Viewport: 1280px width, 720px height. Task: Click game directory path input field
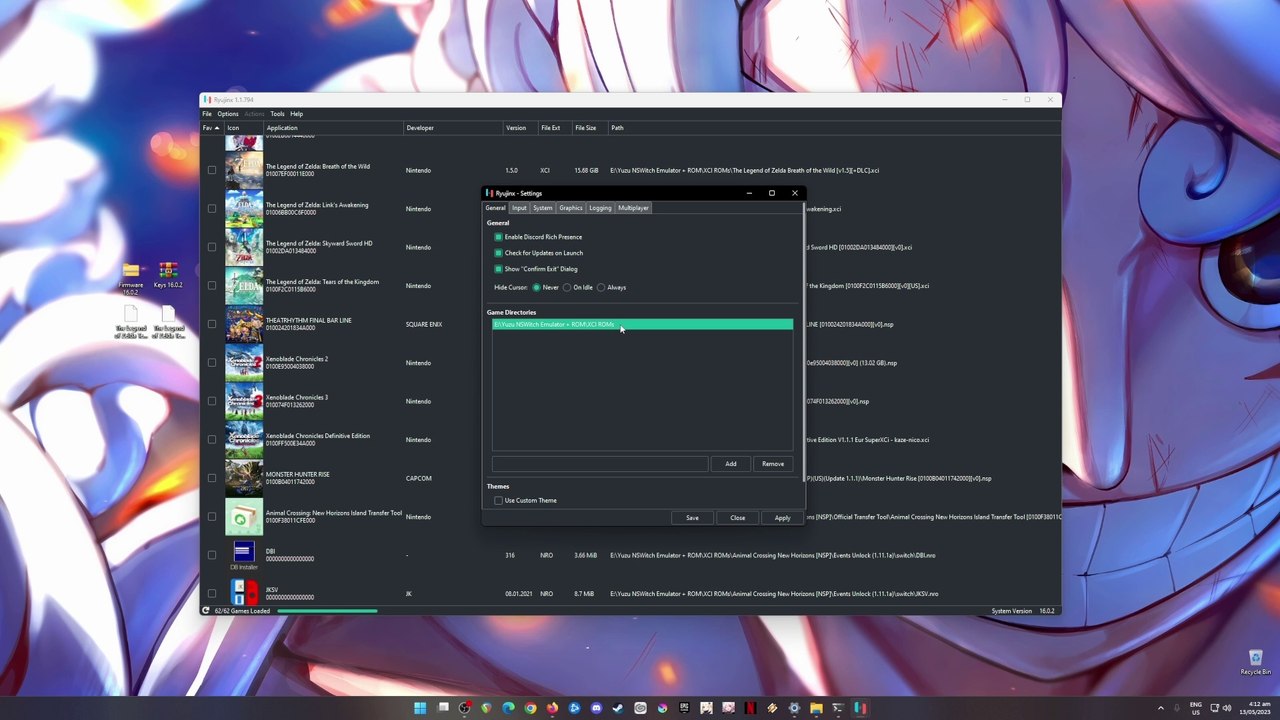[599, 464]
